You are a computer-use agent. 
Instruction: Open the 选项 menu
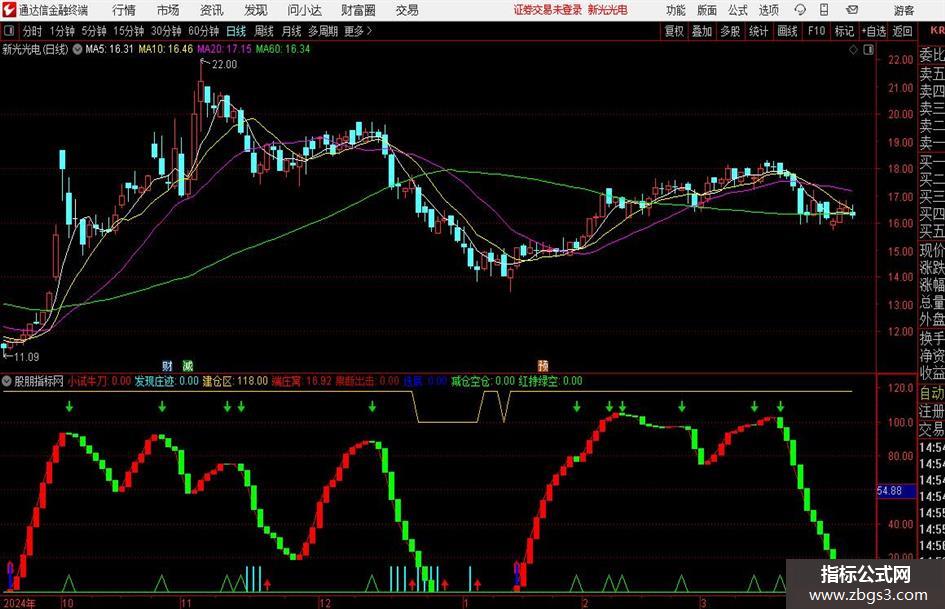point(768,10)
